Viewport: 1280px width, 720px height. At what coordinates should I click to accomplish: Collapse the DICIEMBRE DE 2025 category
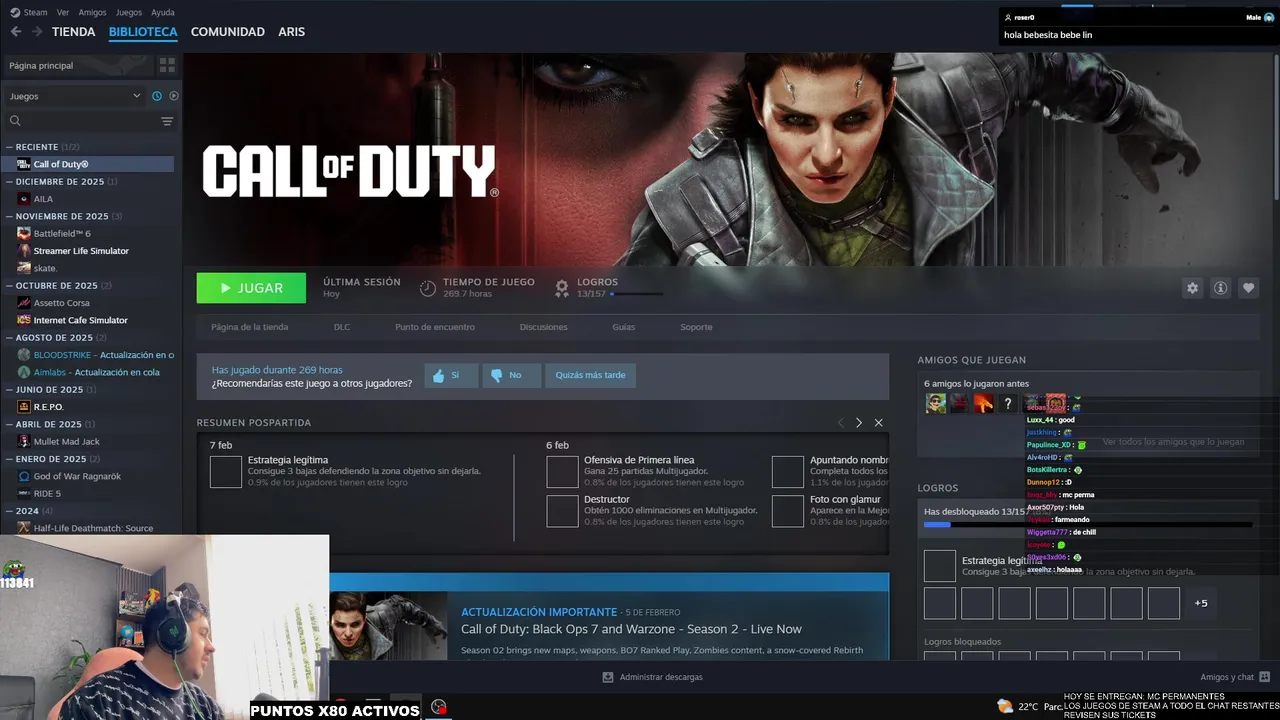pyautogui.click(x=9, y=182)
